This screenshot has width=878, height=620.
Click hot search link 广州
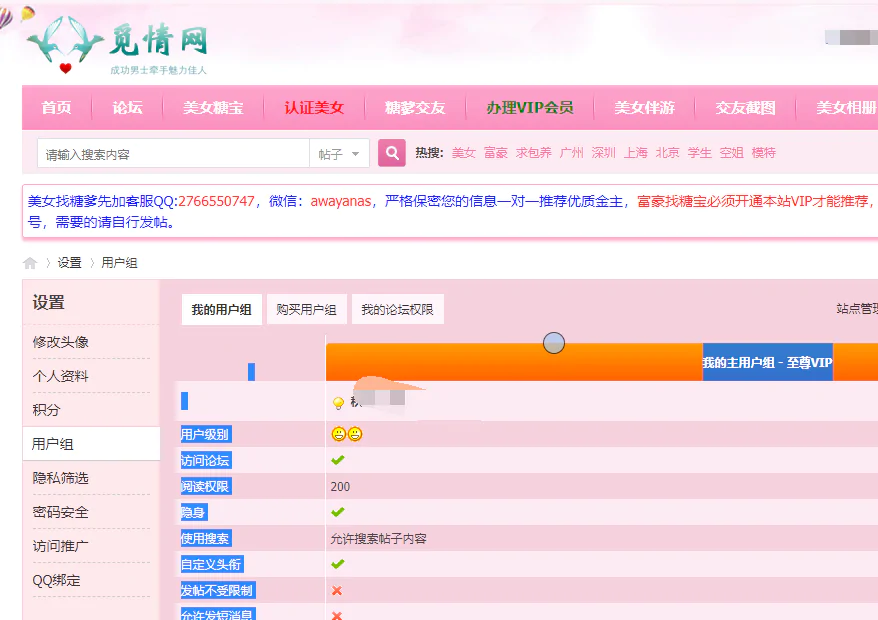[571, 153]
